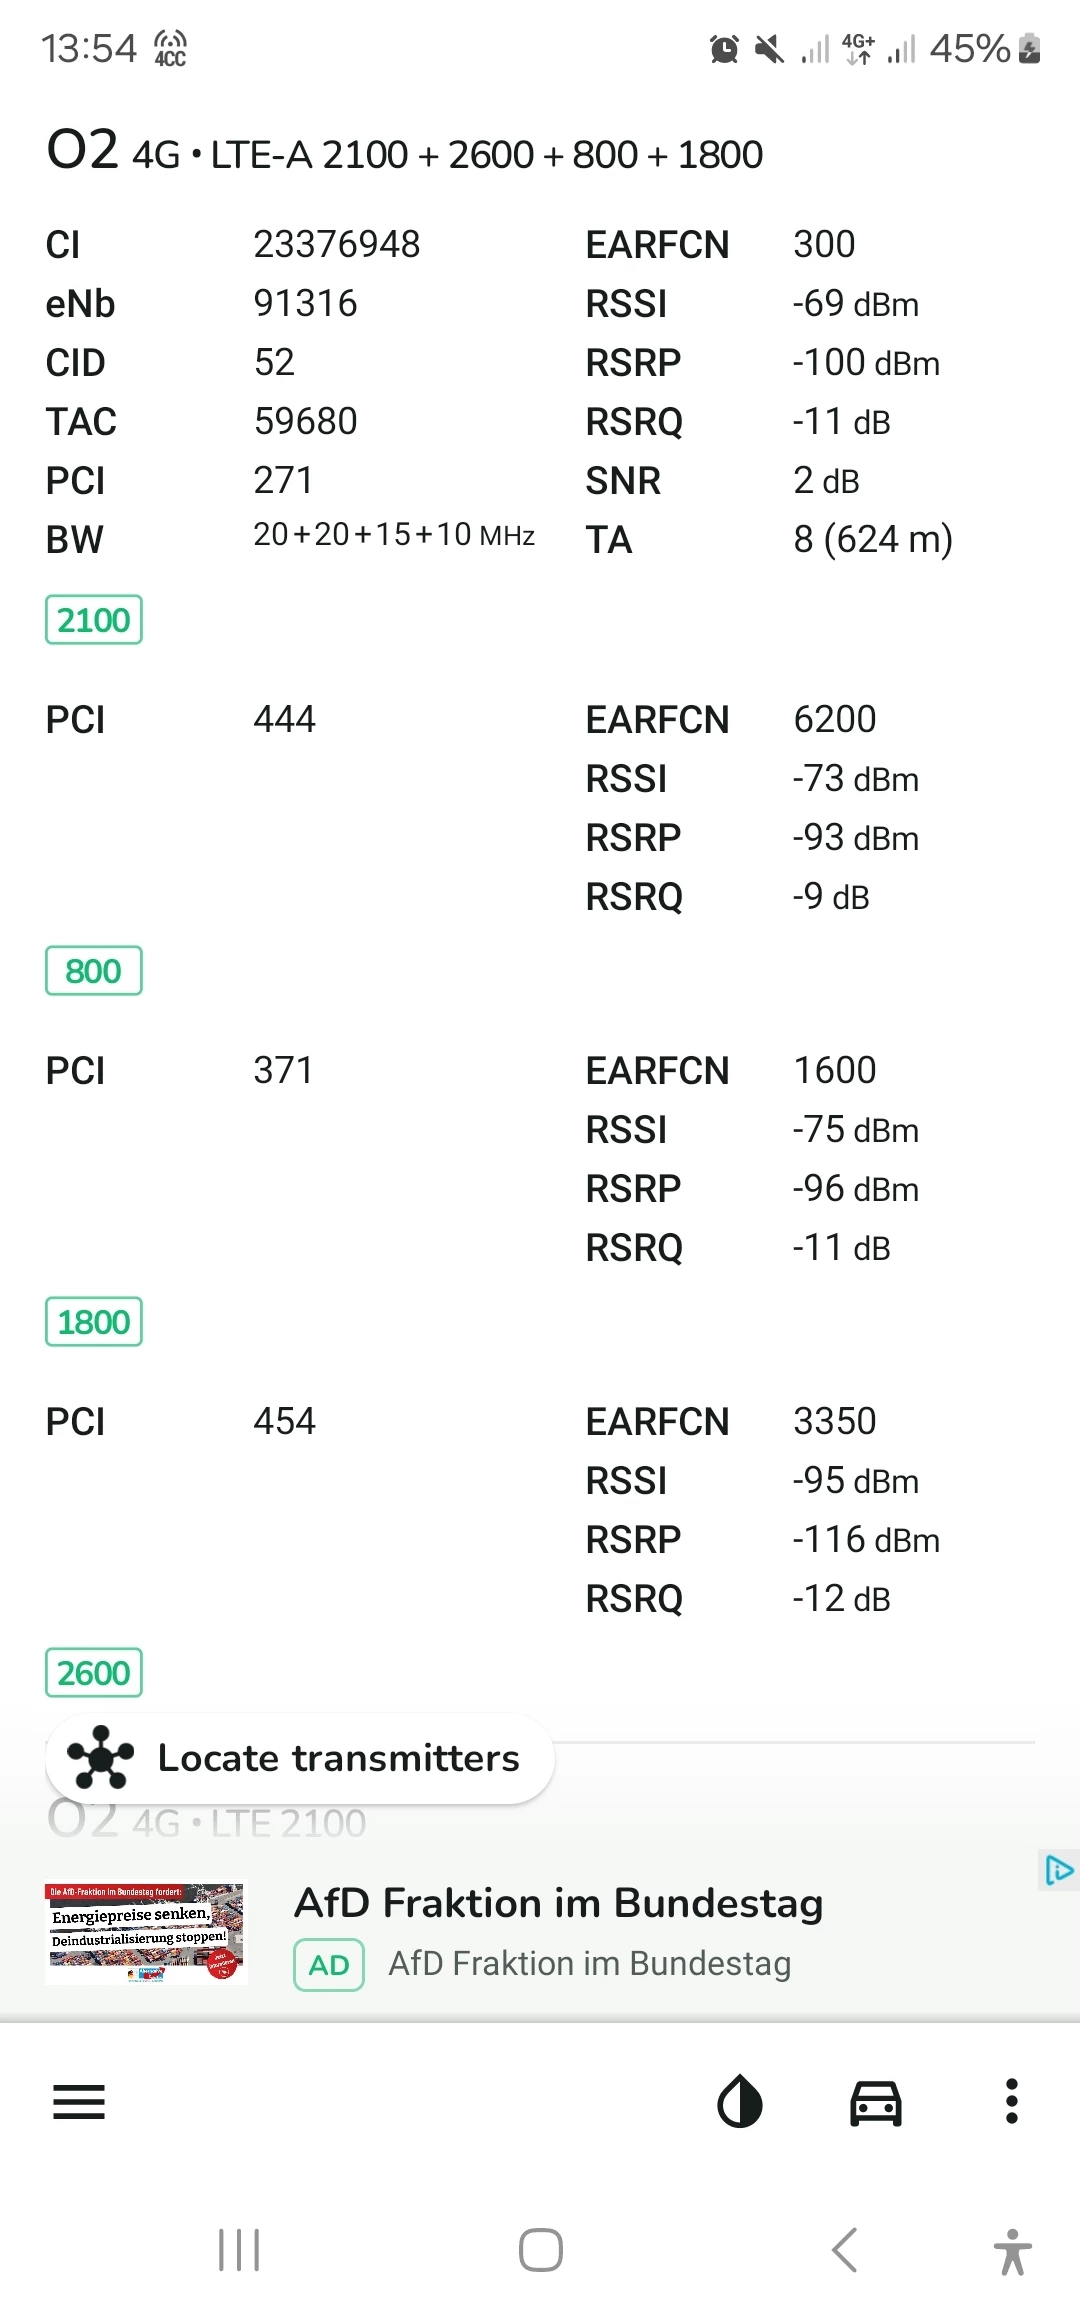The height and width of the screenshot is (2316, 1080).
Task: Tap the battery icon in the status bar
Action: 1029,48
